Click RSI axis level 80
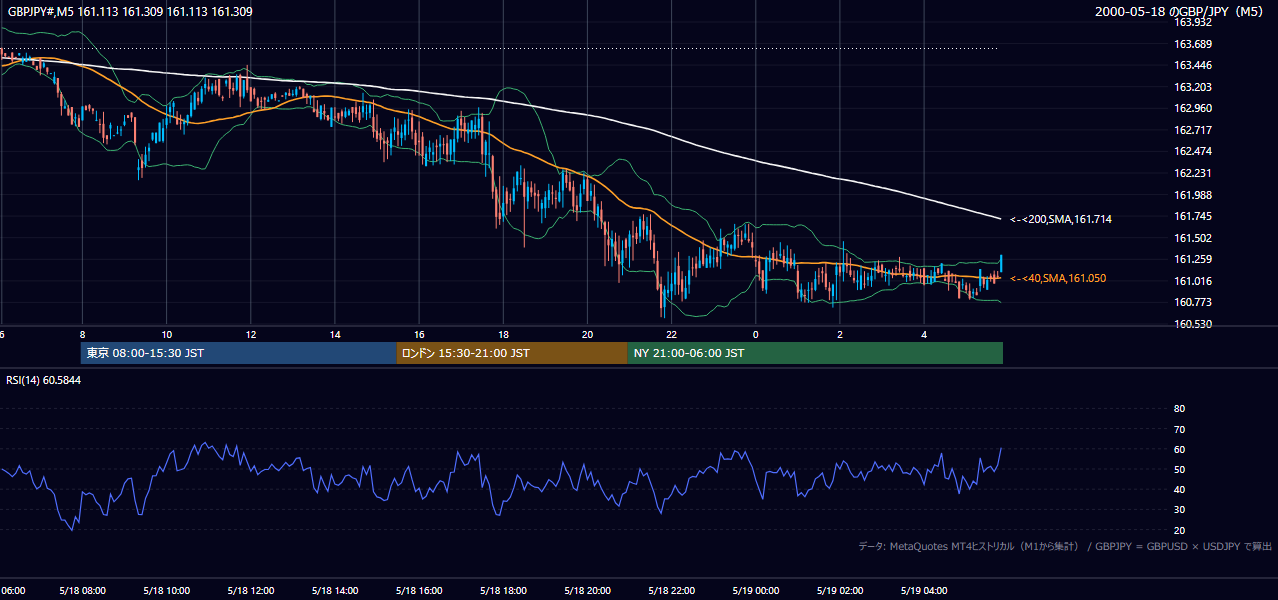This screenshot has width=1278, height=600. 1179,409
